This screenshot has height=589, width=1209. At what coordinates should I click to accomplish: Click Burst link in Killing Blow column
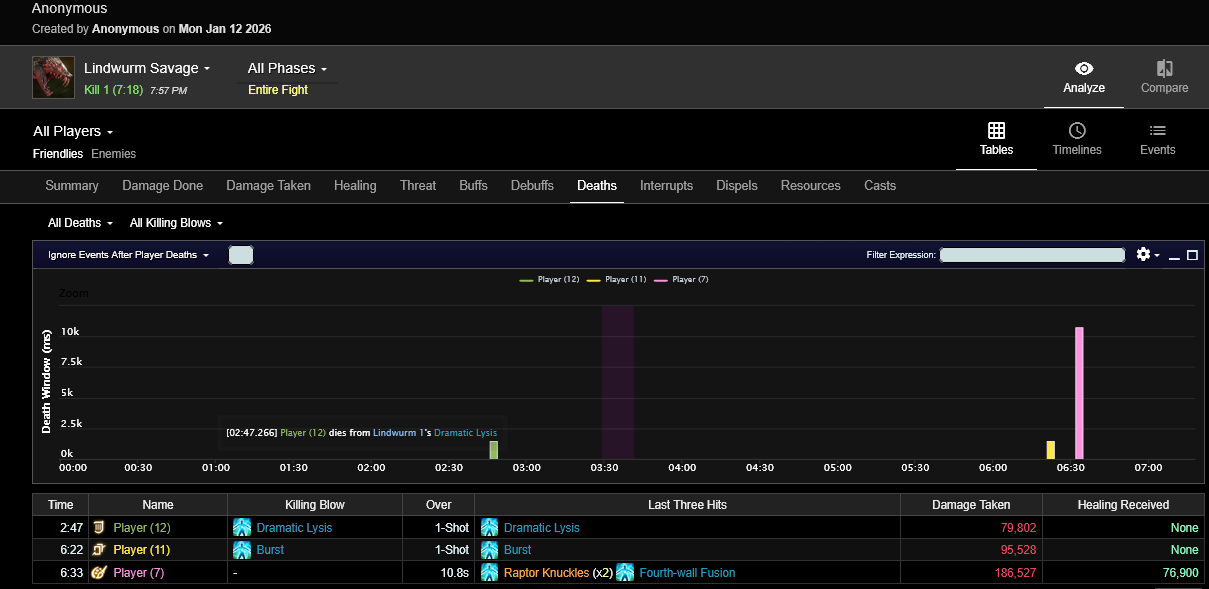click(270, 550)
